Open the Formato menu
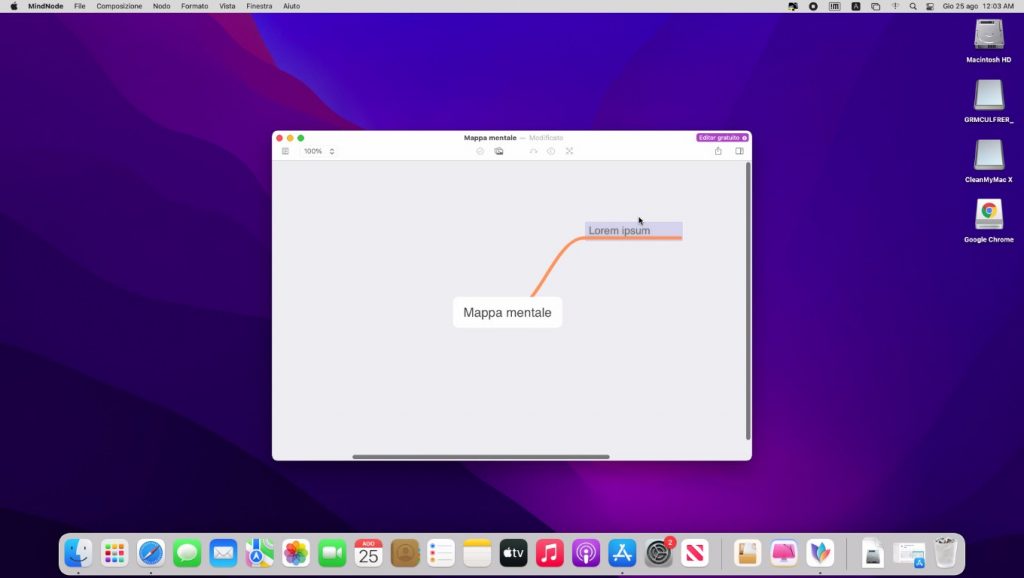Image resolution: width=1024 pixels, height=578 pixels. point(194,6)
